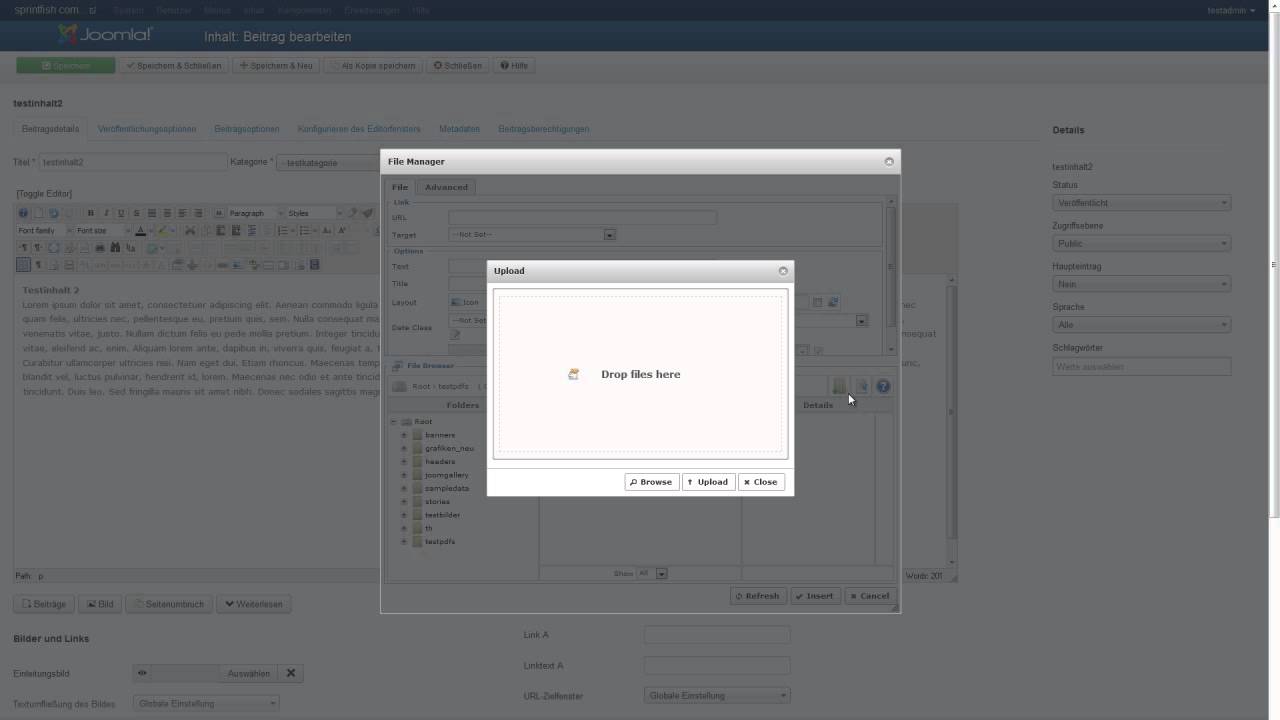This screenshot has height=720, width=1280.
Task: Select the testbilder folder in tree
Action: tap(442, 515)
